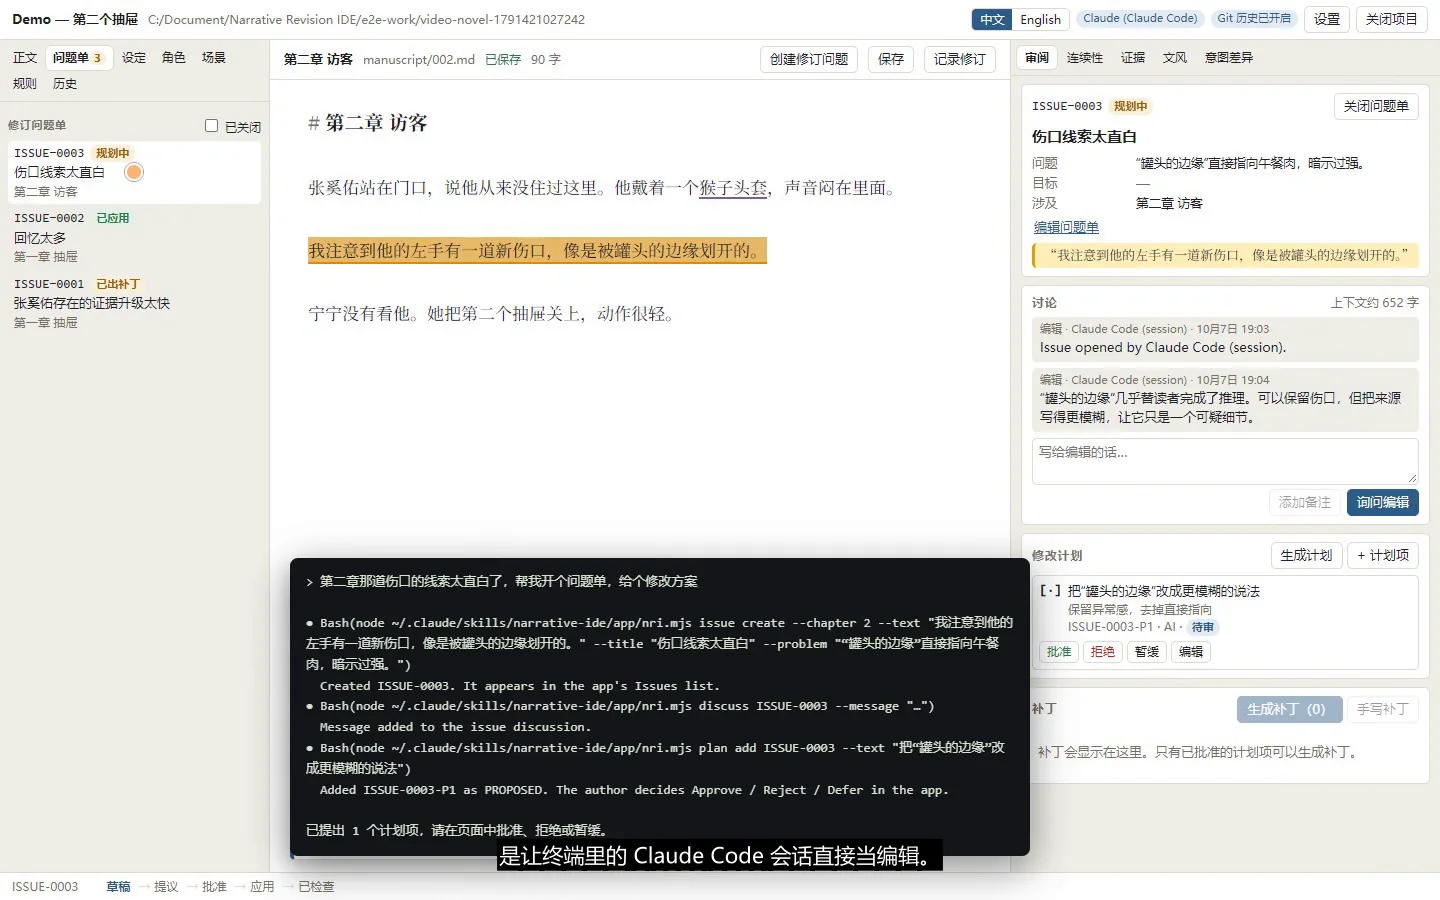Focus the 写给编辑的话 text box
This screenshot has width=1440, height=900.
tap(1225, 461)
